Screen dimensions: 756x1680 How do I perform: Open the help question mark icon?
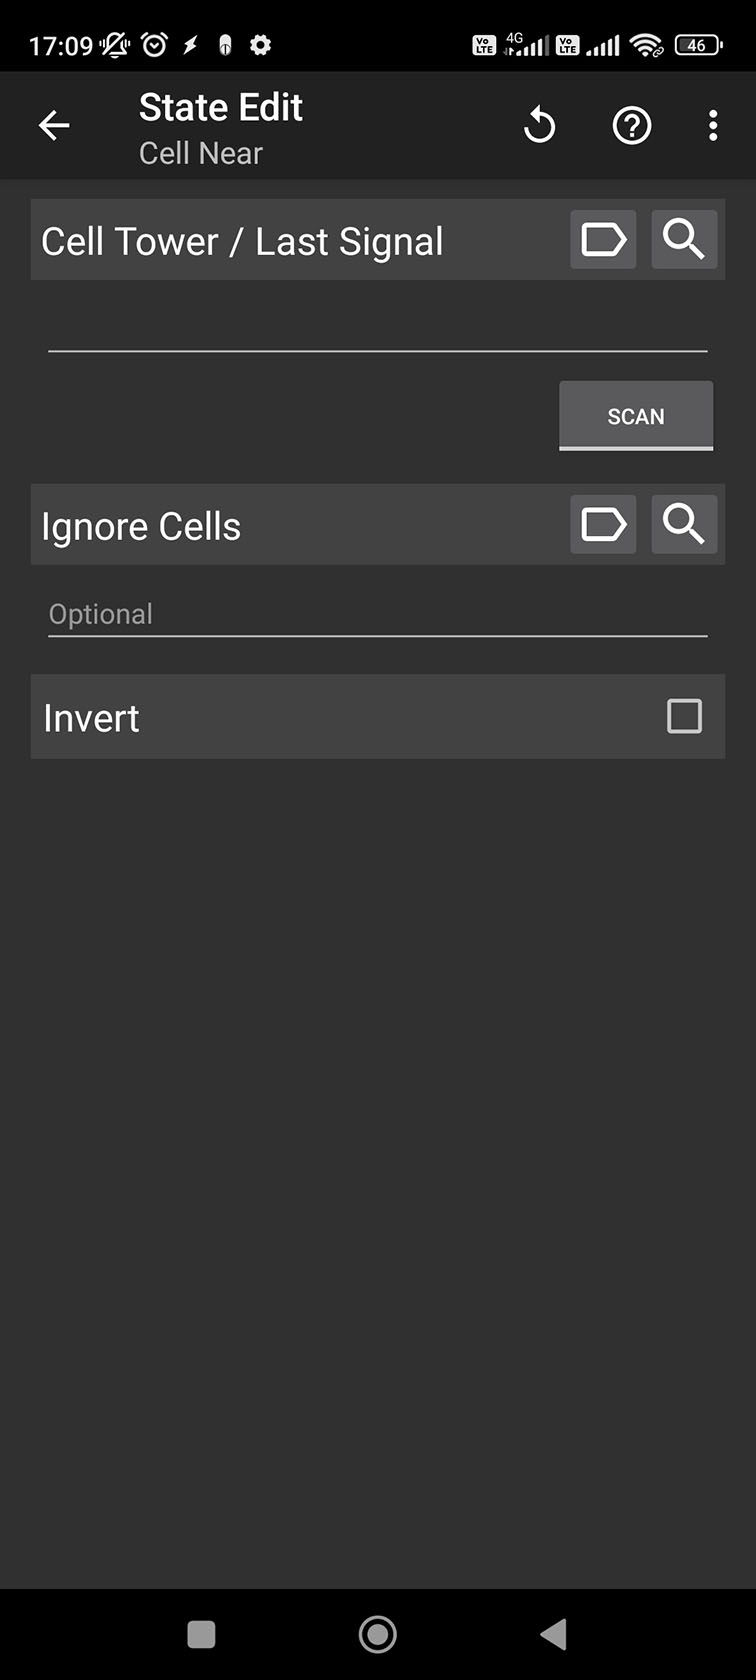coord(631,125)
